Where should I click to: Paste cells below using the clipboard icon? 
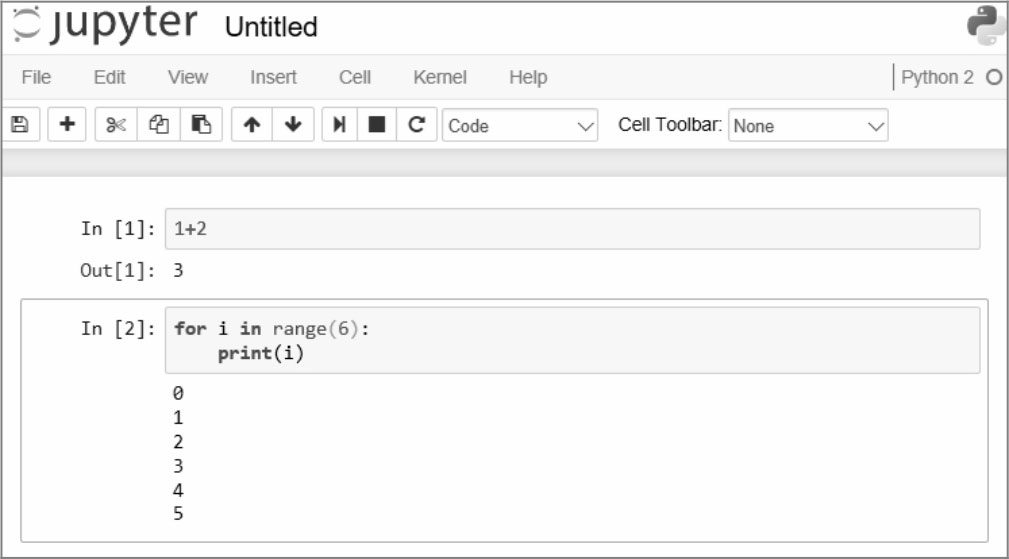pyautogui.click(x=201, y=124)
